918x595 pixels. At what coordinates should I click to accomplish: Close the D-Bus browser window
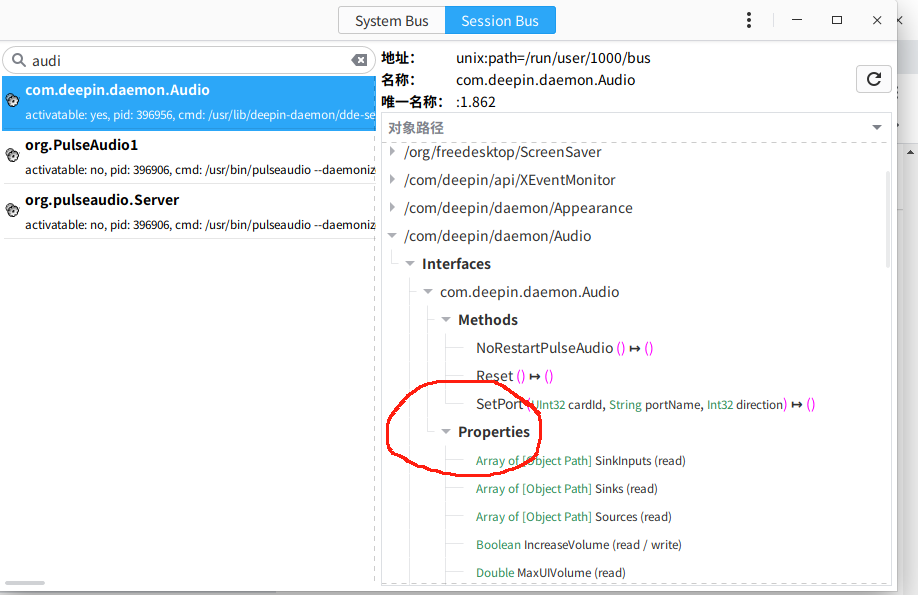(x=876, y=20)
